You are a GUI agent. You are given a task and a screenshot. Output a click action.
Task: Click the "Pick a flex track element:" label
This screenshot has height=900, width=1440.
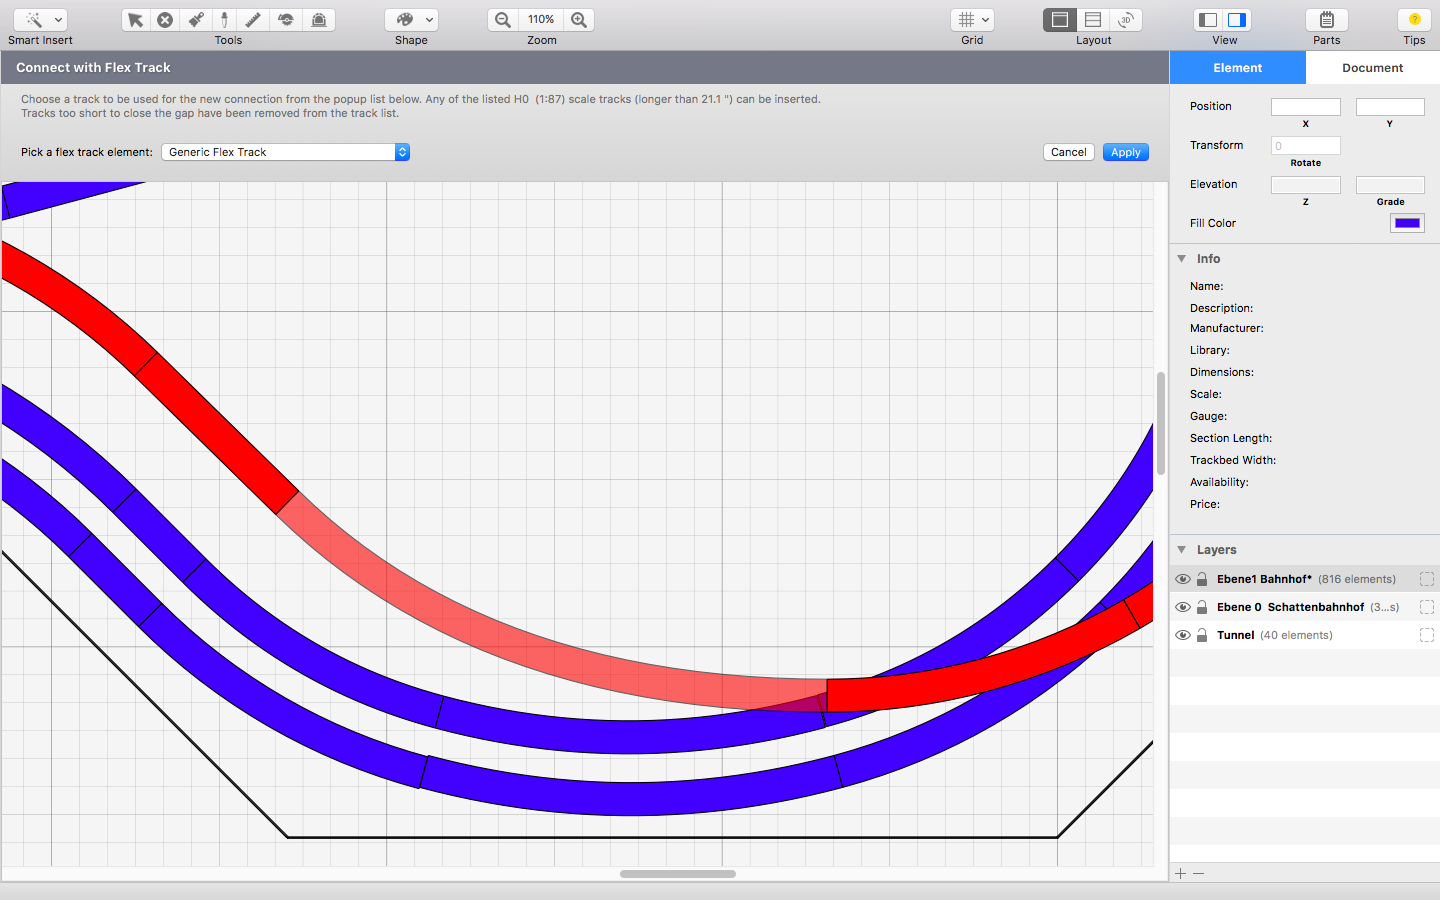pos(87,152)
